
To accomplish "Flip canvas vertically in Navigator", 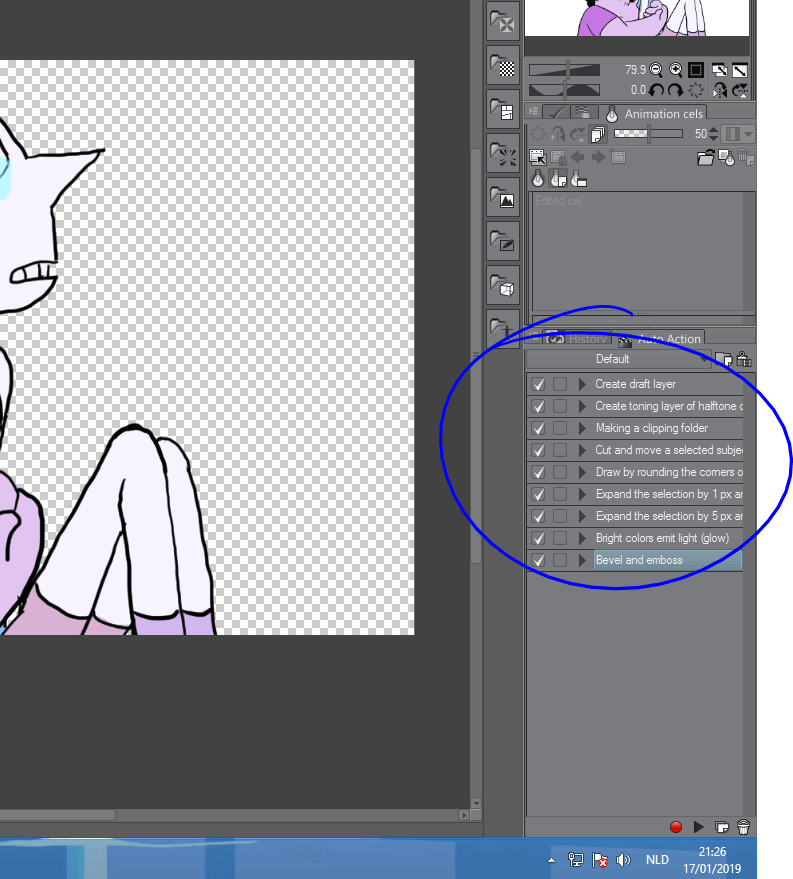I will click(740, 90).
